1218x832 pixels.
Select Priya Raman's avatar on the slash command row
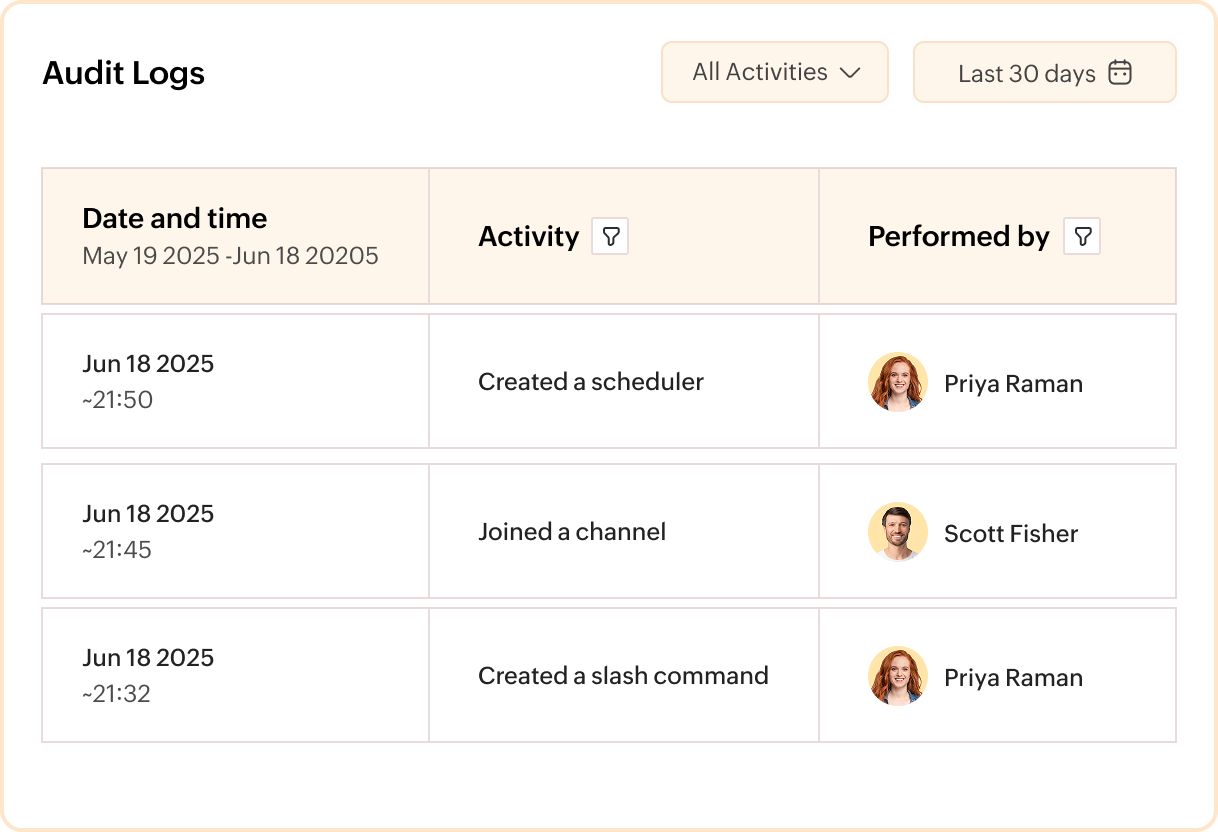pyautogui.click(x=897, y=676)
